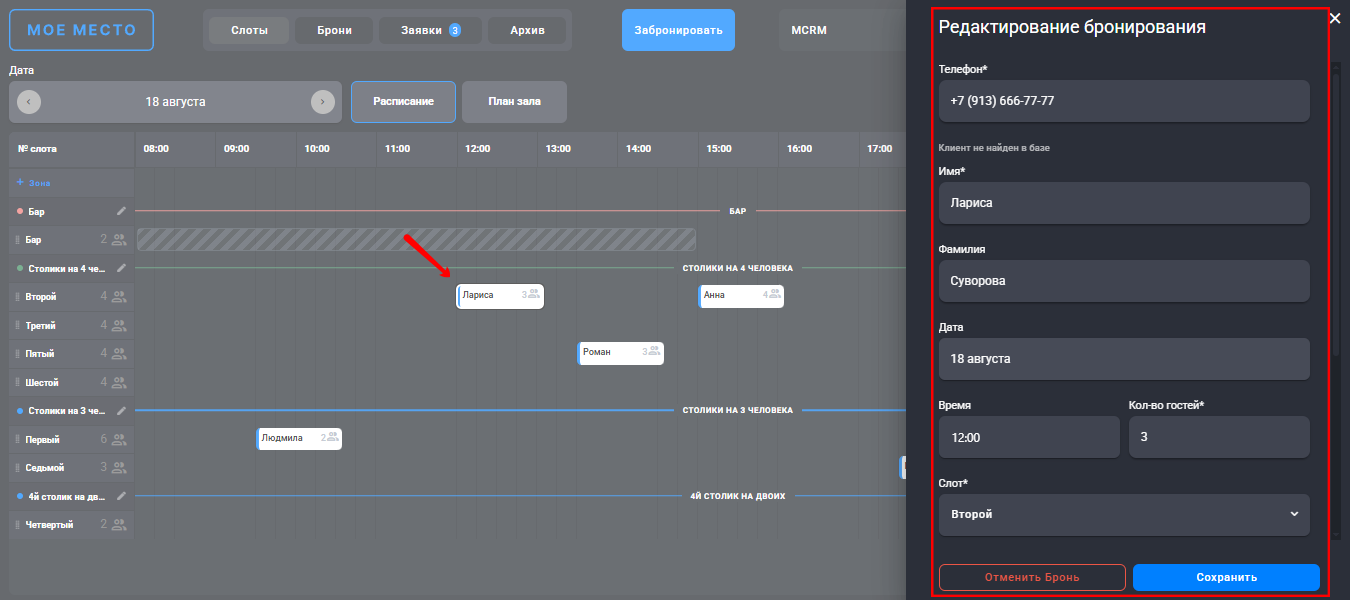Switch to the Слоты tab
Viewport: 1350px width, 600px height.
tap(249, 30)
